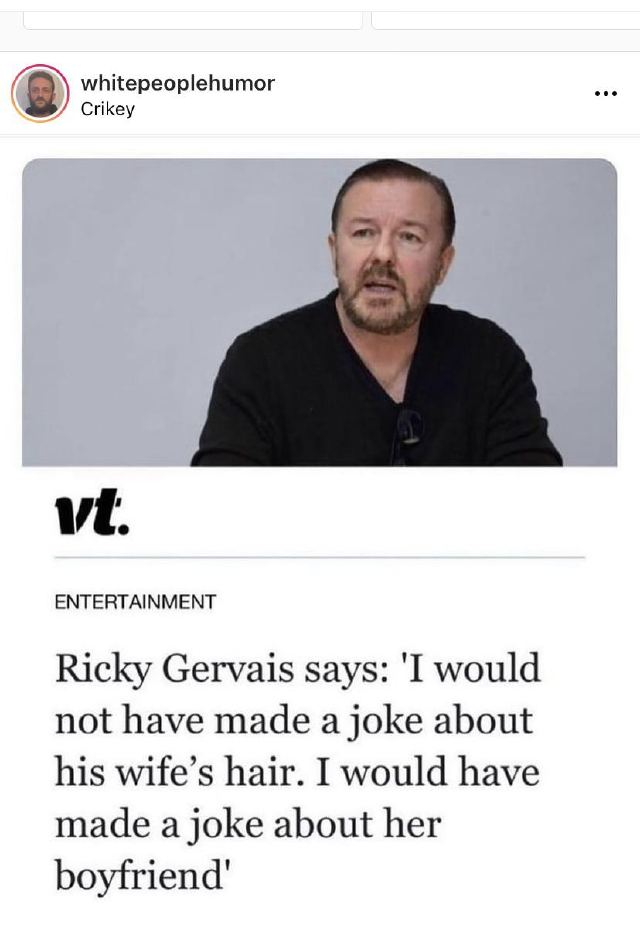Tap the top-right partial card above post

(505, 20)
